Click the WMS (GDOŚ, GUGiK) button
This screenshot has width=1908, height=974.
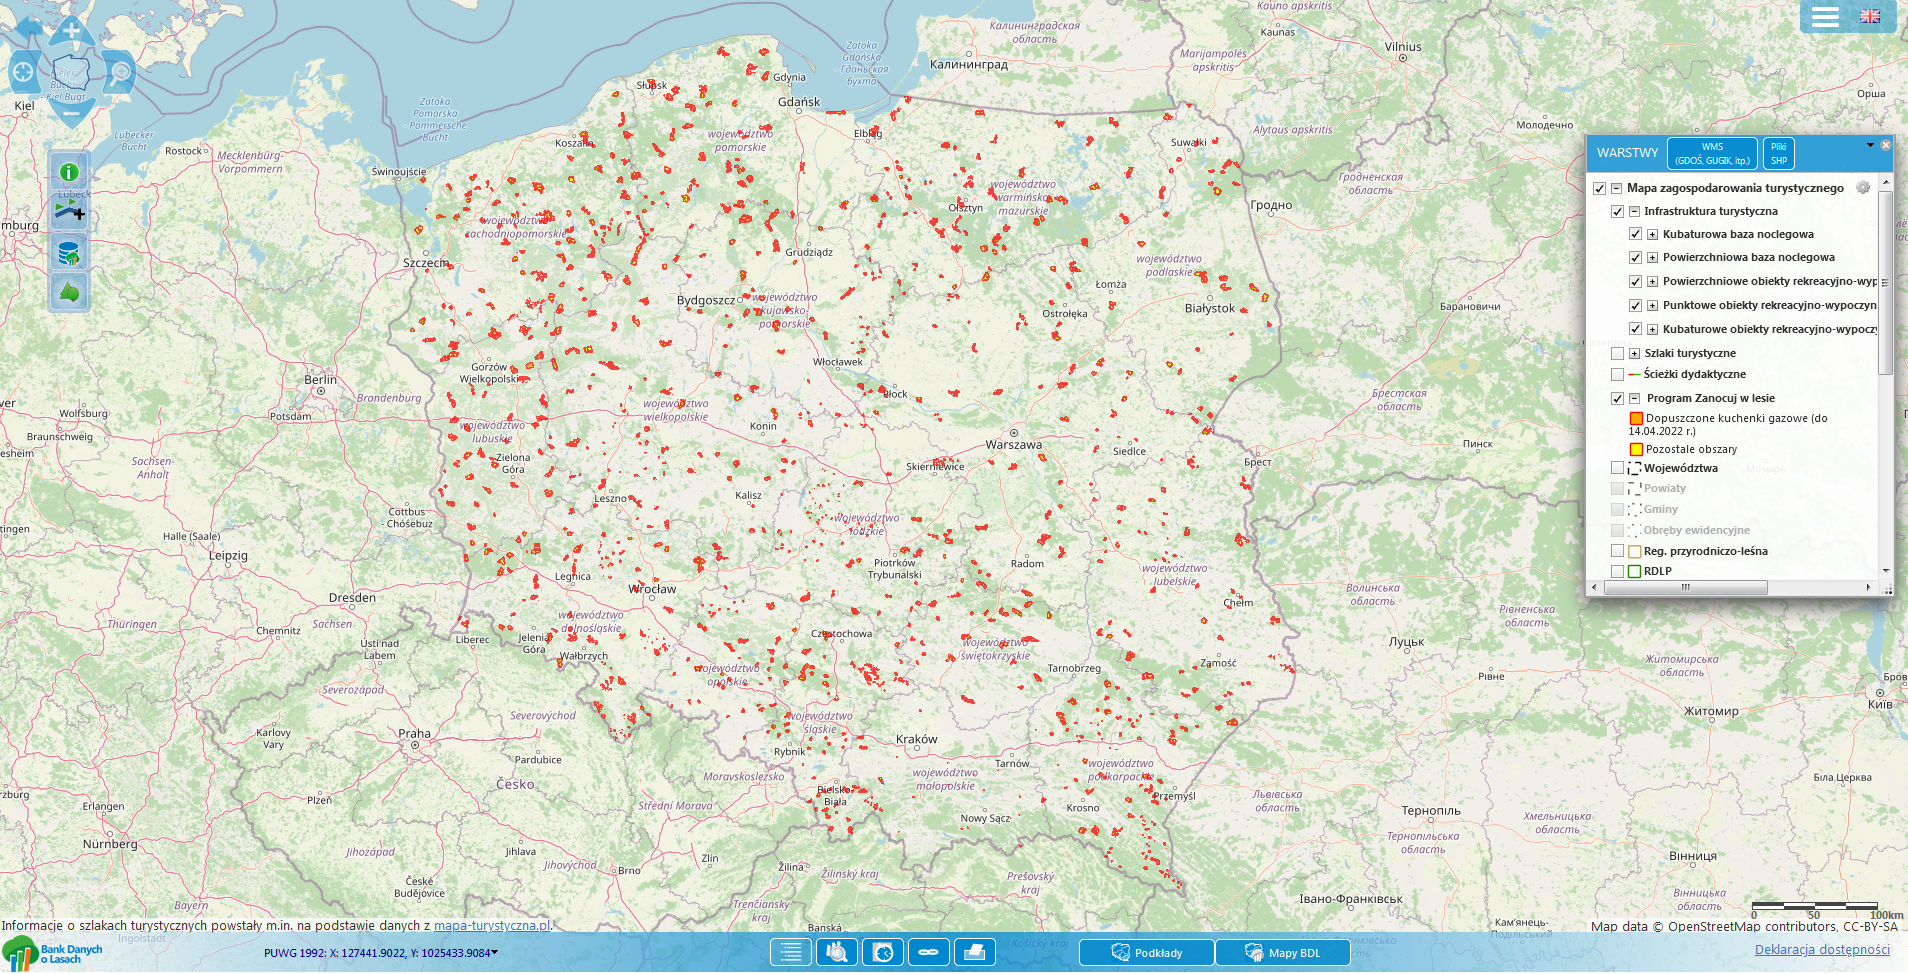(x=1712, y=153)
